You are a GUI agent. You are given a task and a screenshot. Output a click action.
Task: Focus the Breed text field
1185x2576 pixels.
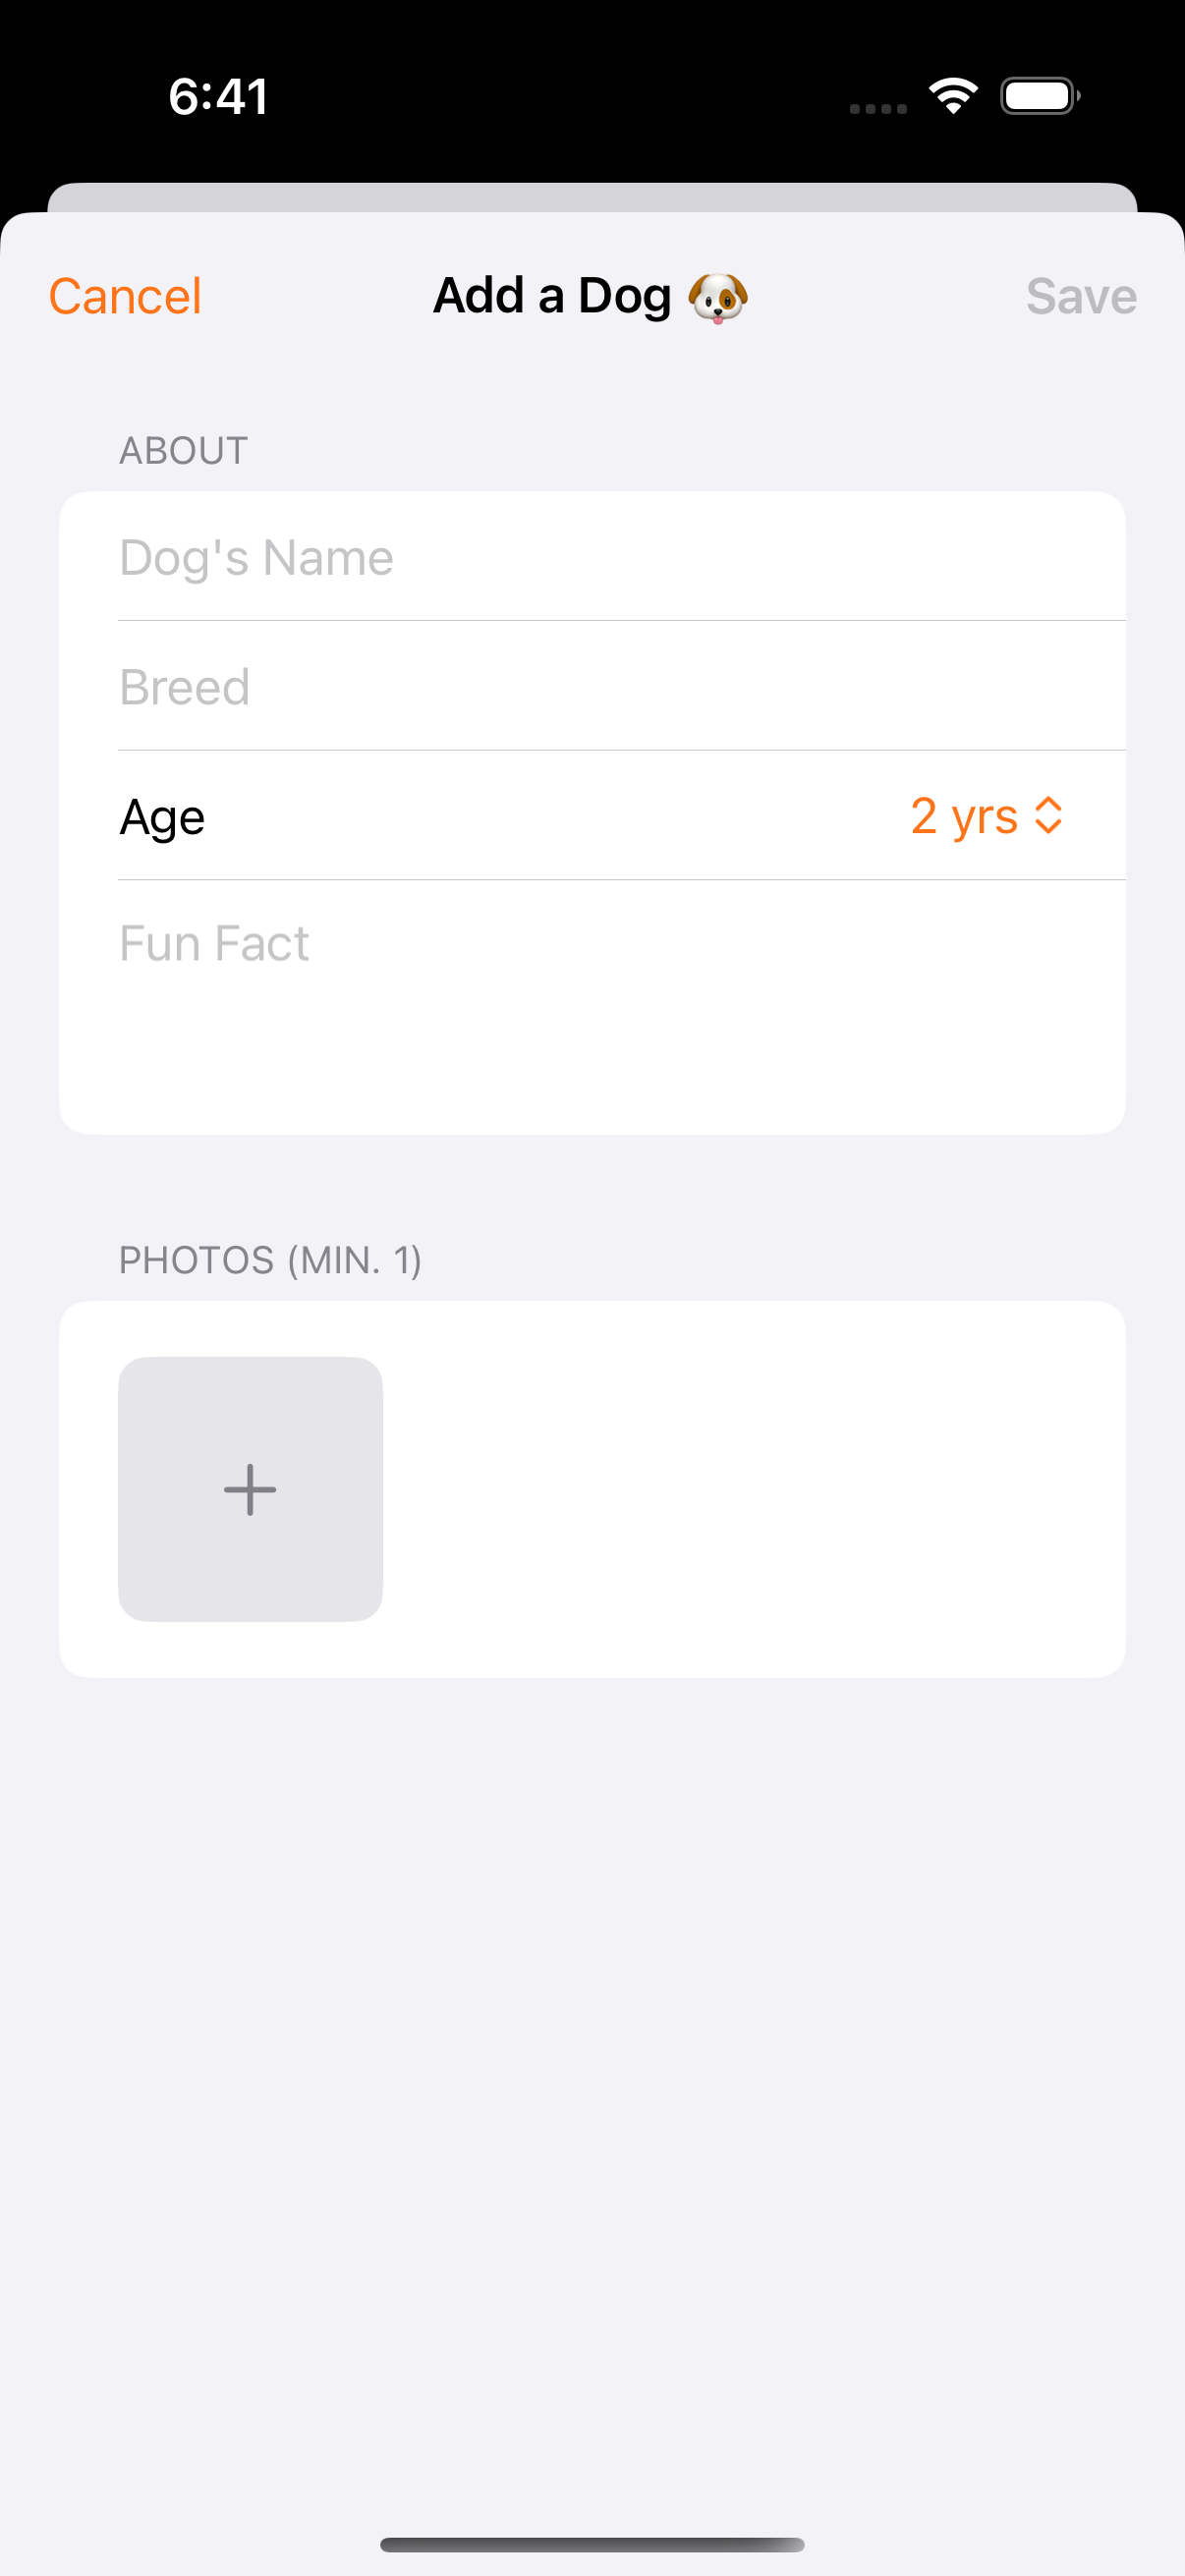[x=592, y=686]
